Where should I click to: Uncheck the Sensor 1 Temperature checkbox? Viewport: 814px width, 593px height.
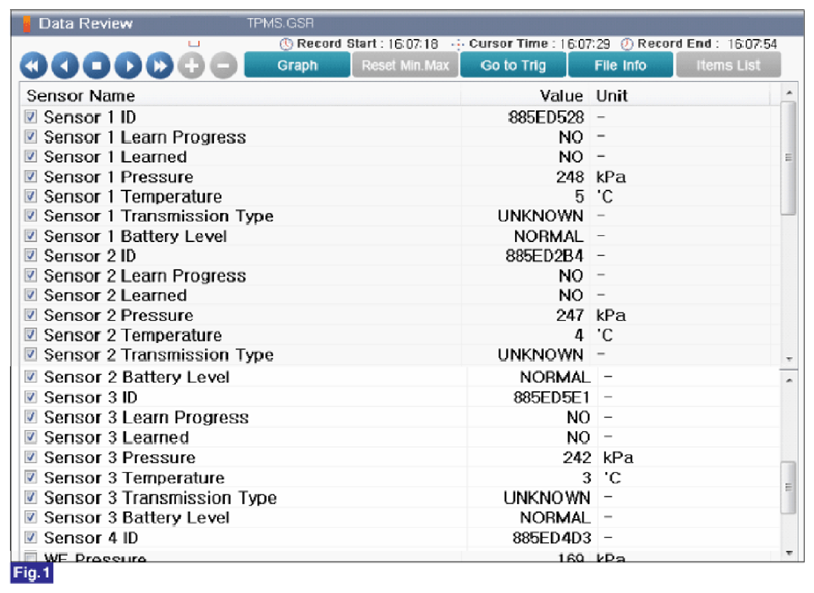point(31,196)
